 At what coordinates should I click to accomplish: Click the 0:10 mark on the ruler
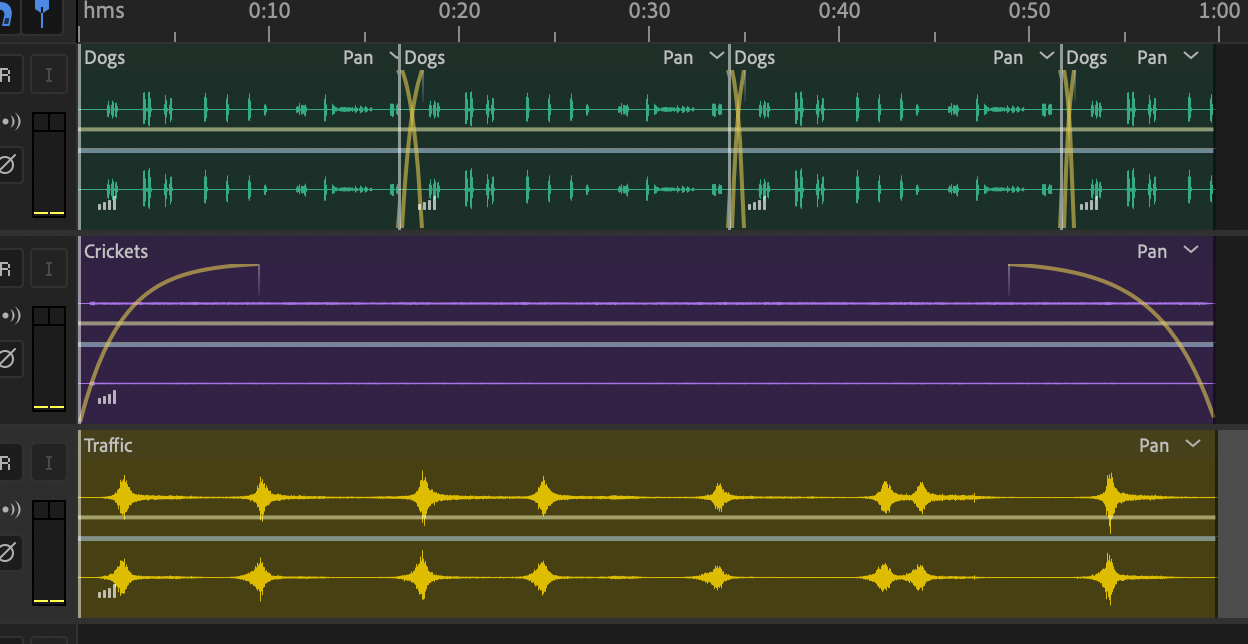(270, 11)
